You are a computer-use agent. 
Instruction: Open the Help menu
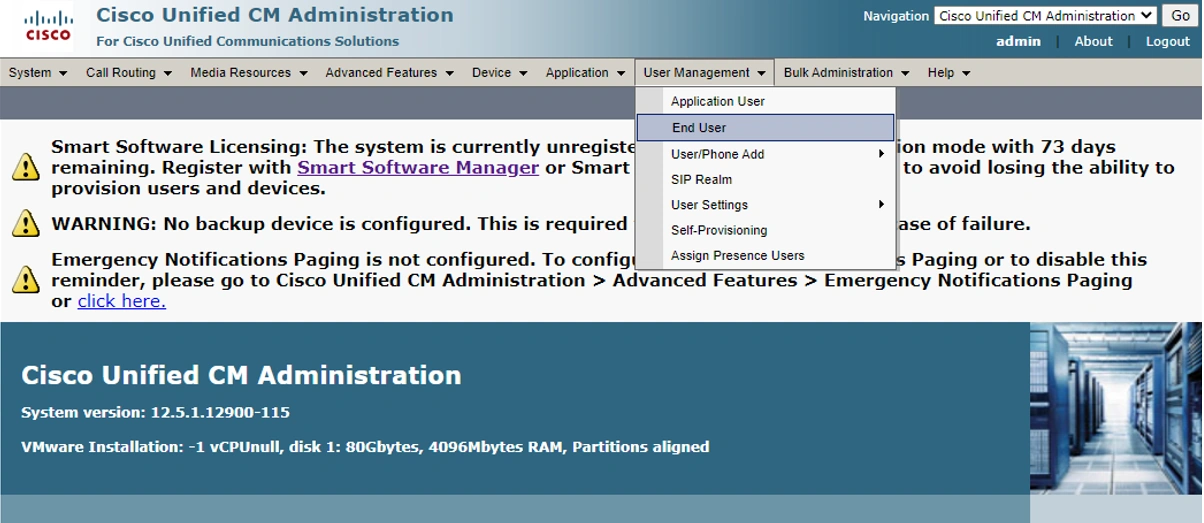tap(948, 73)
